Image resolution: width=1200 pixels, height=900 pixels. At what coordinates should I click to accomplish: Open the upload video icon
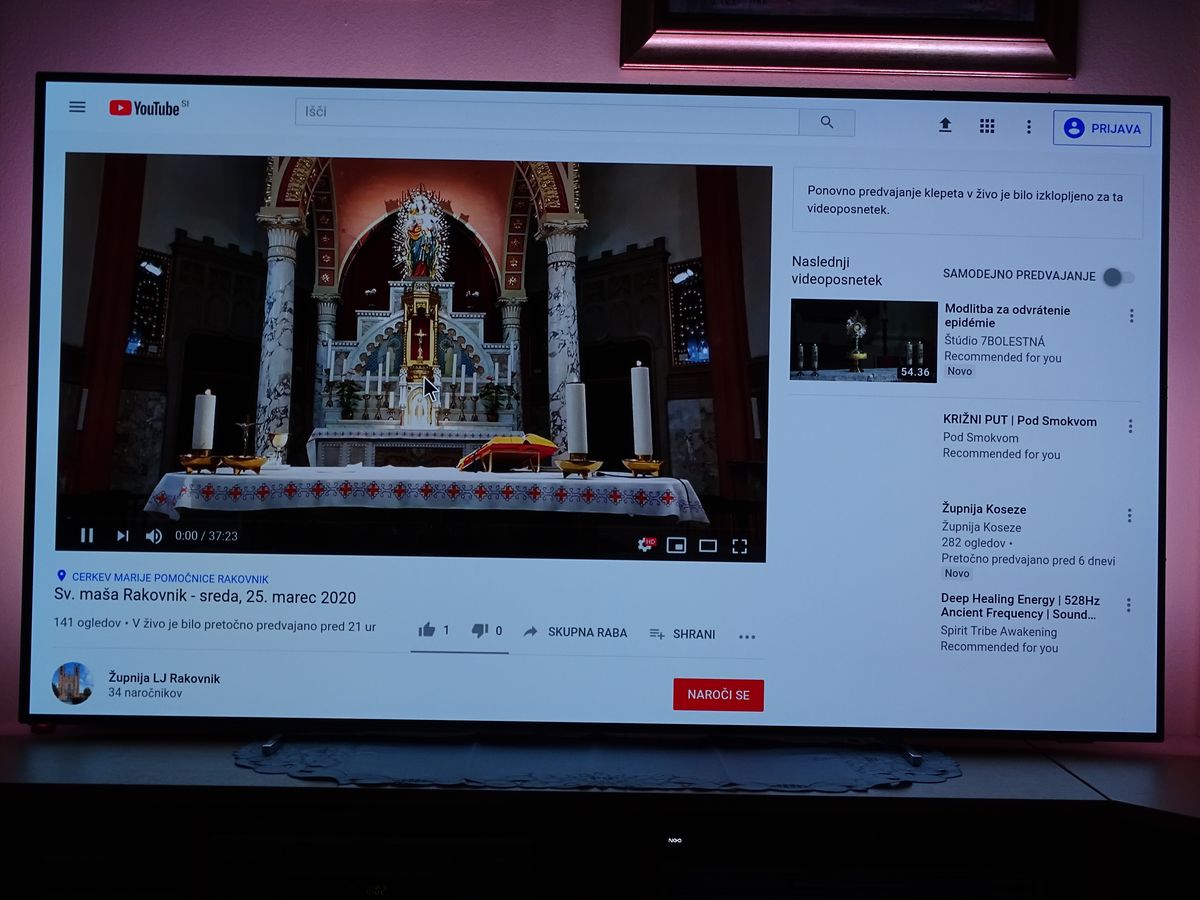(x=945, y=125)
